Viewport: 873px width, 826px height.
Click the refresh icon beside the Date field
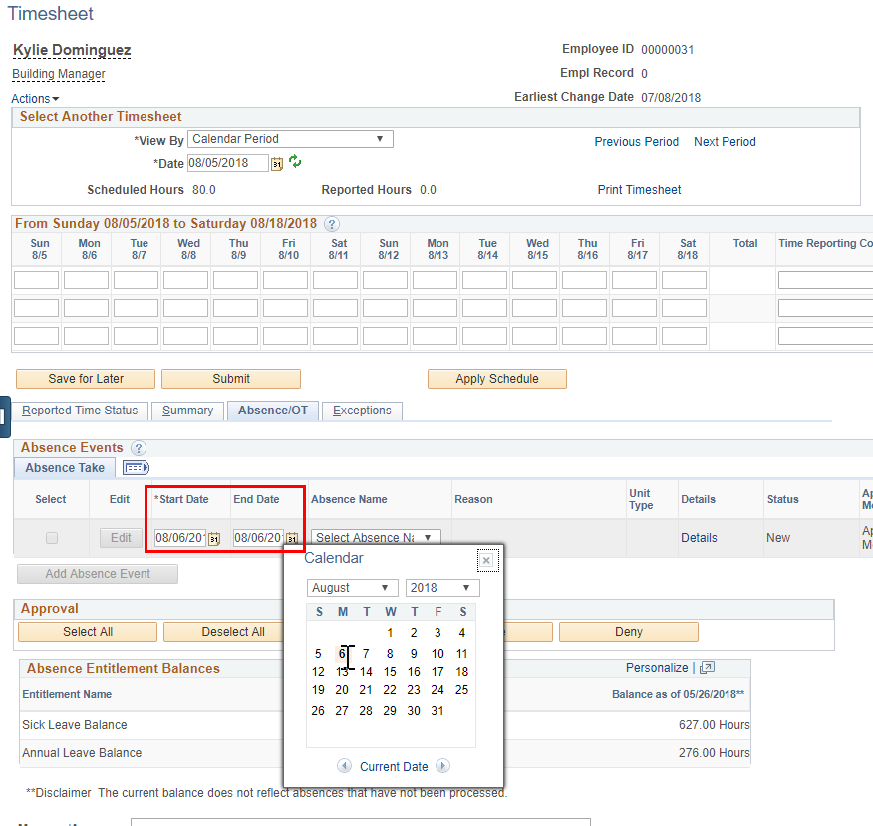[x=295, y=162]
